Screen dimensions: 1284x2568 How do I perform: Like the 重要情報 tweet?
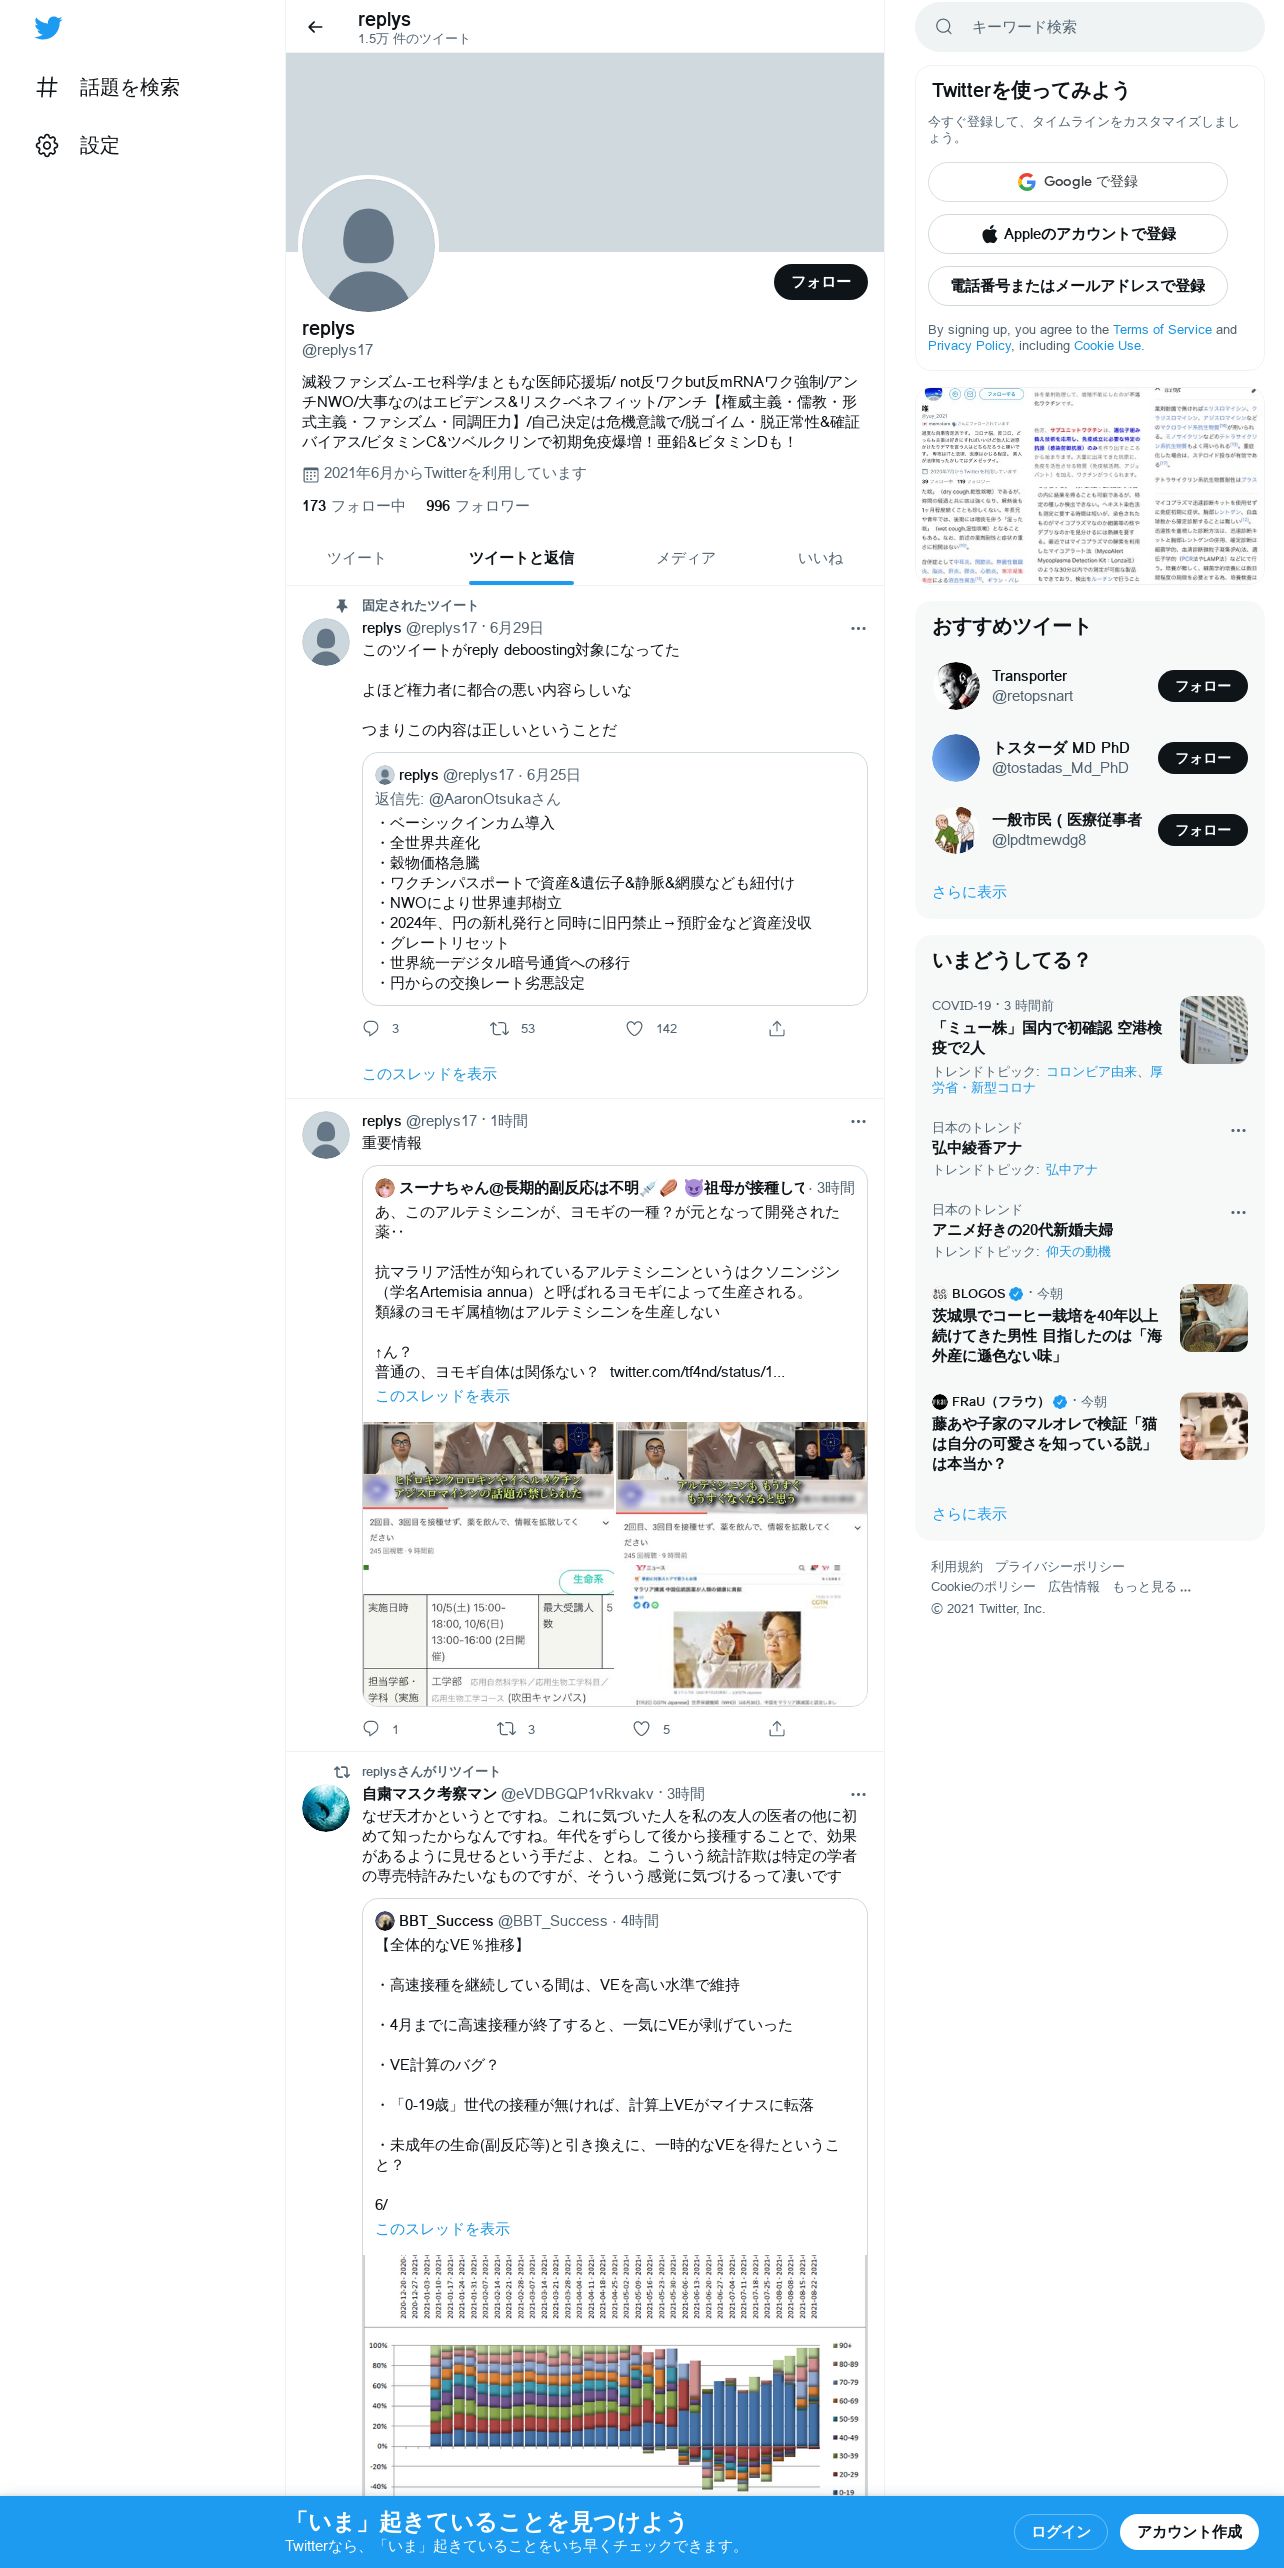(641, 1728)
